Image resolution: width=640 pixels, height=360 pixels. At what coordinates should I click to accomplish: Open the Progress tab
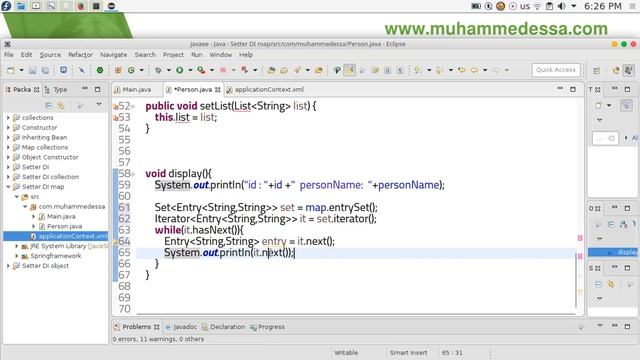click(x=268, y=327)
